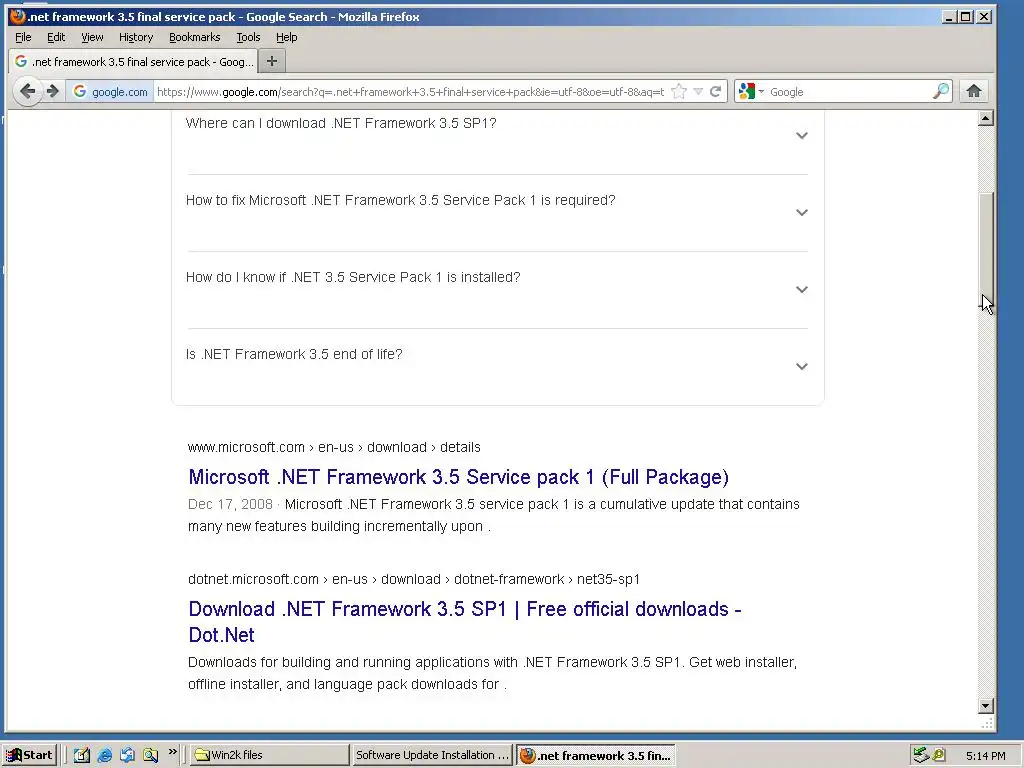The image size is (1024, 768).
Task: Go forward with the forward arrow button
Action: pyautogui.click(x=53, y=91)
